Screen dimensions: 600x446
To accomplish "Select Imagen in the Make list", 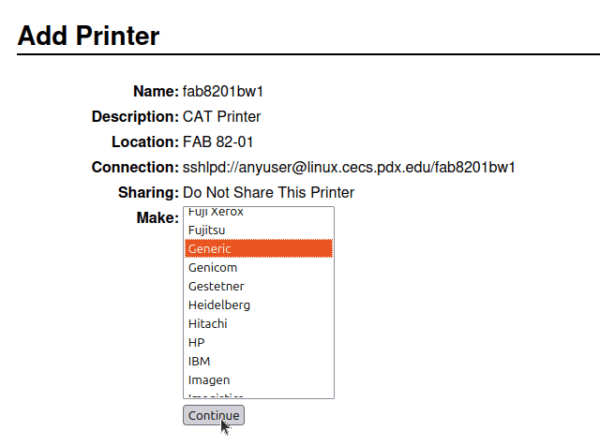I will point(208,380).
